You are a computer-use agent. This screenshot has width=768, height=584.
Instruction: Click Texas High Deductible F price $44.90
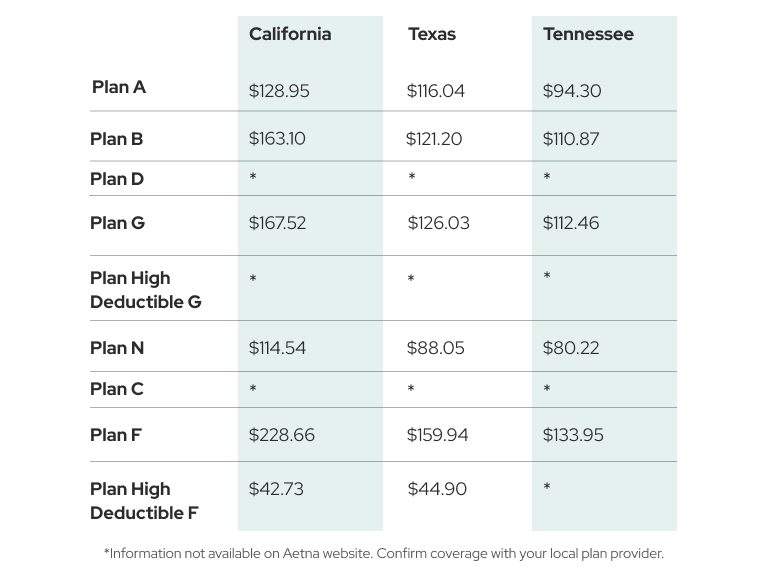437,489
